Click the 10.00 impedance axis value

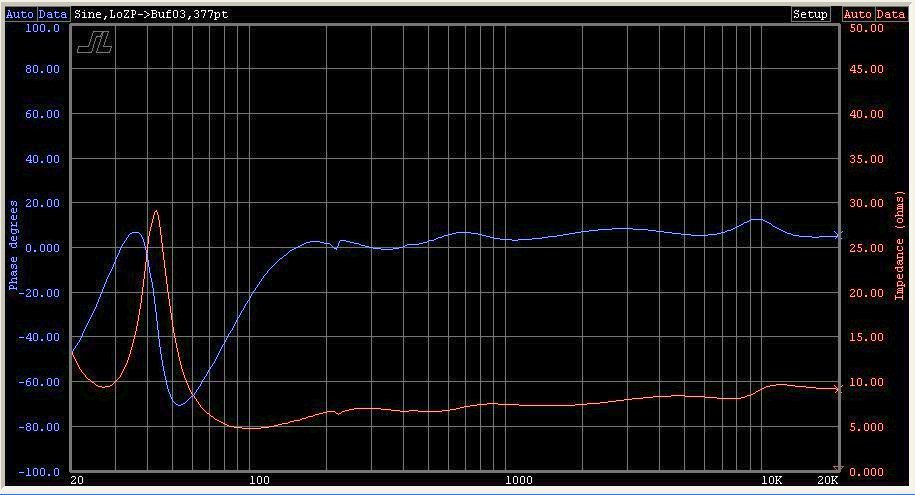point(867,382)
